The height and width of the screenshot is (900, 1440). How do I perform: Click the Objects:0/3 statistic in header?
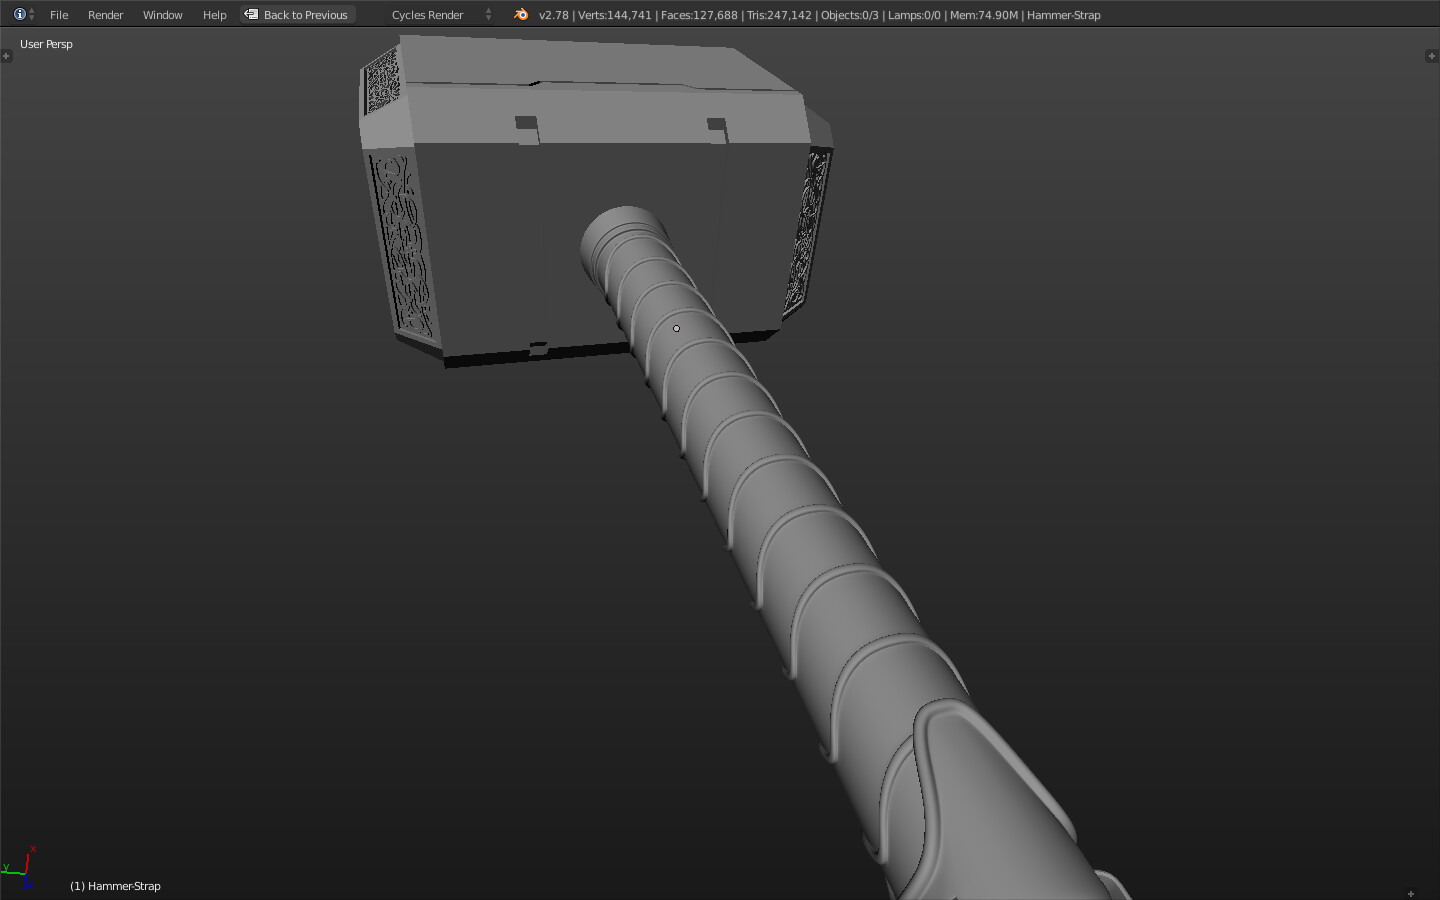click(849, 15)
